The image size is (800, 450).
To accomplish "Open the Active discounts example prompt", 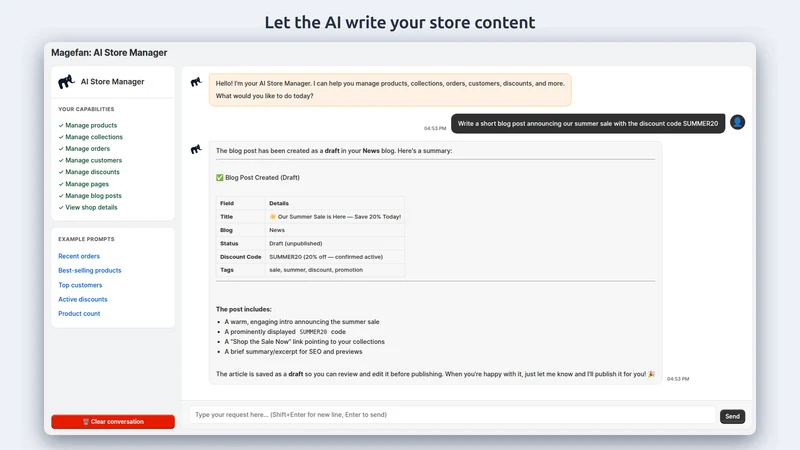I will click(x=83, y=299).
